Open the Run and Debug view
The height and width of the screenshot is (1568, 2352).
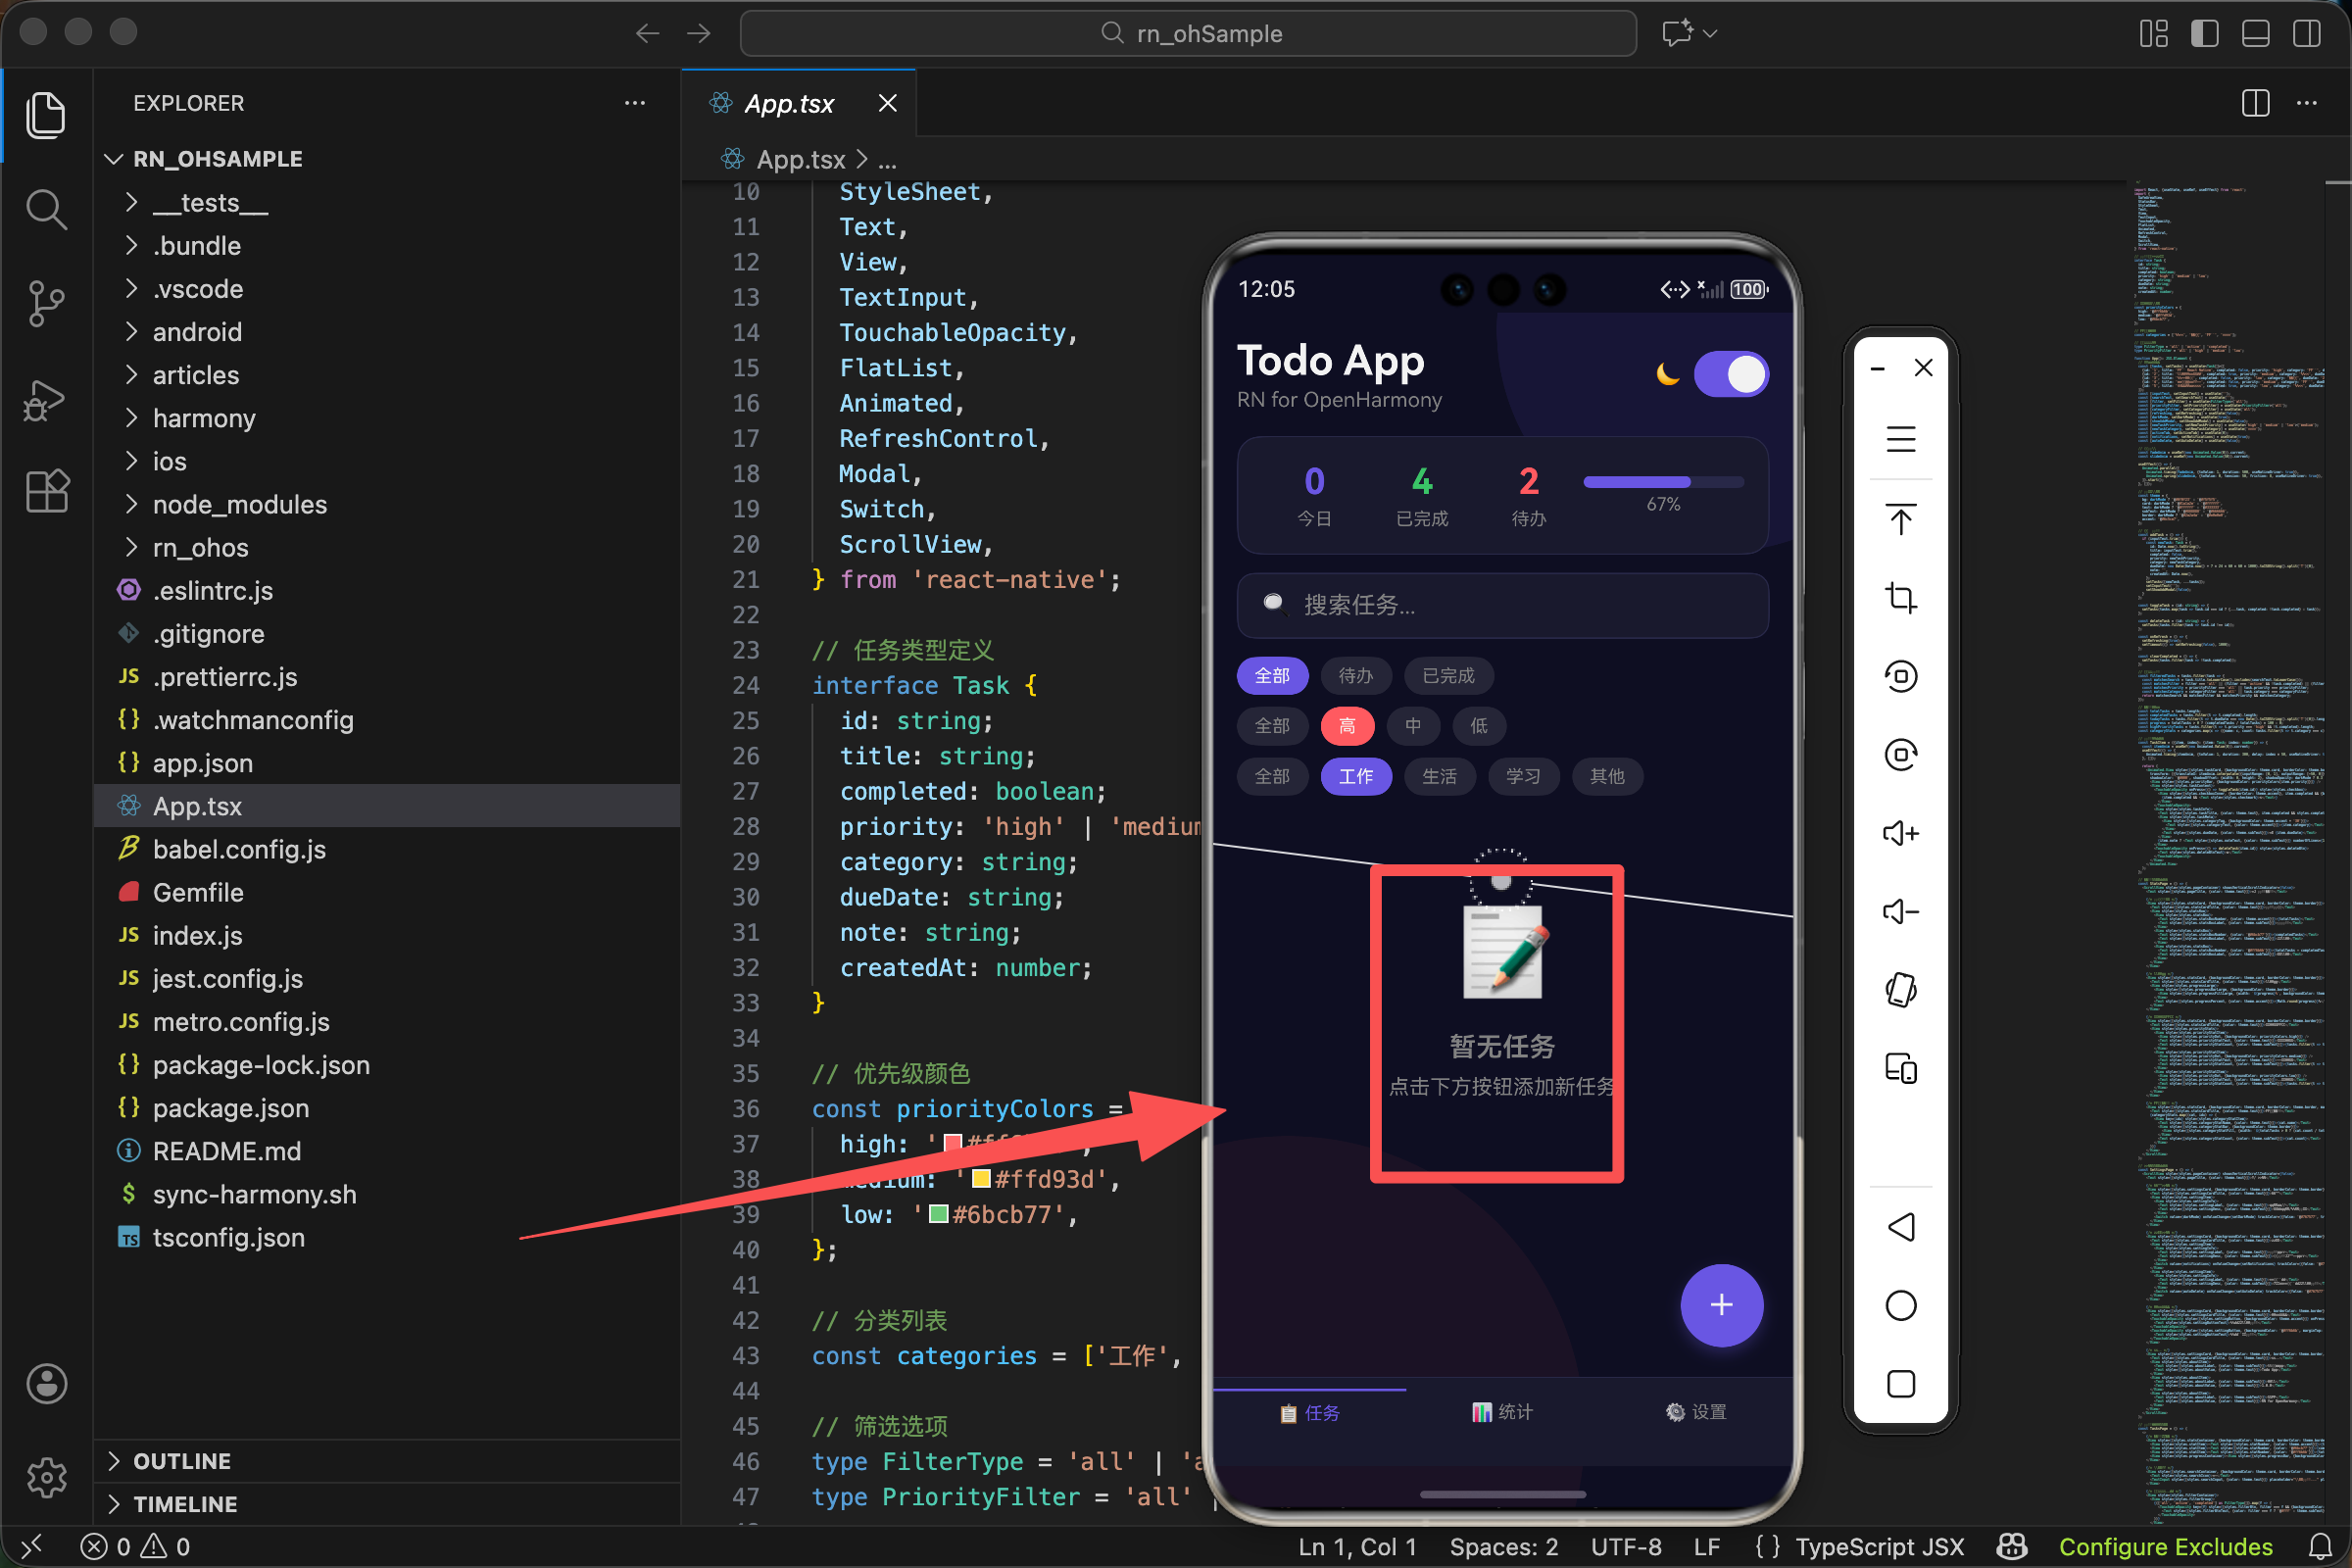tap(46, 400)
